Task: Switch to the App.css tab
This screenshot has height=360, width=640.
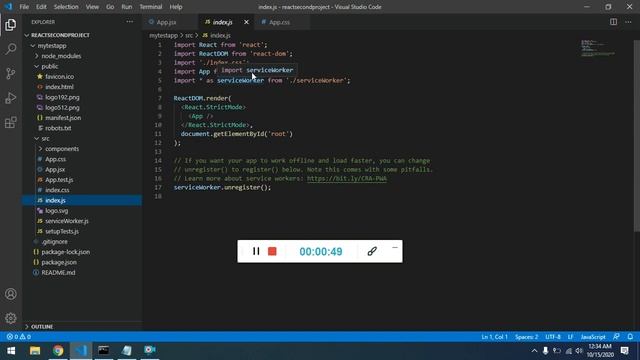Action: point(280,22)
